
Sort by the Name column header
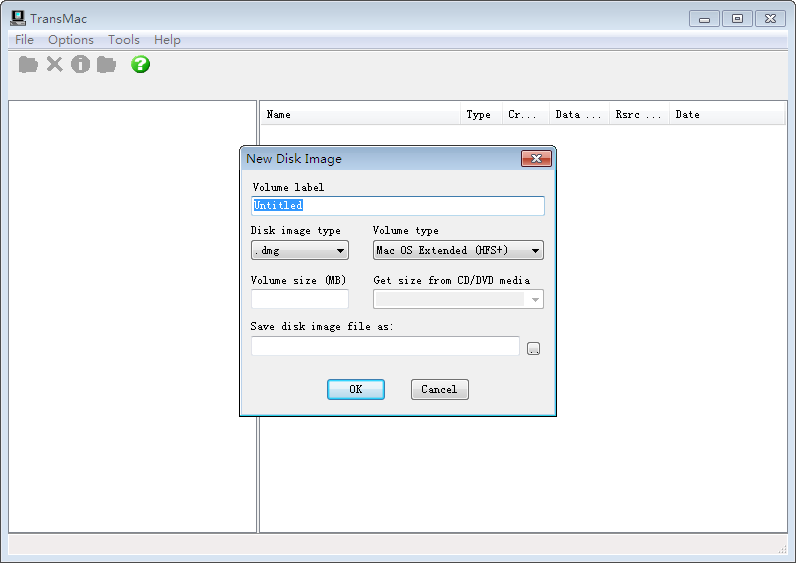361,115
